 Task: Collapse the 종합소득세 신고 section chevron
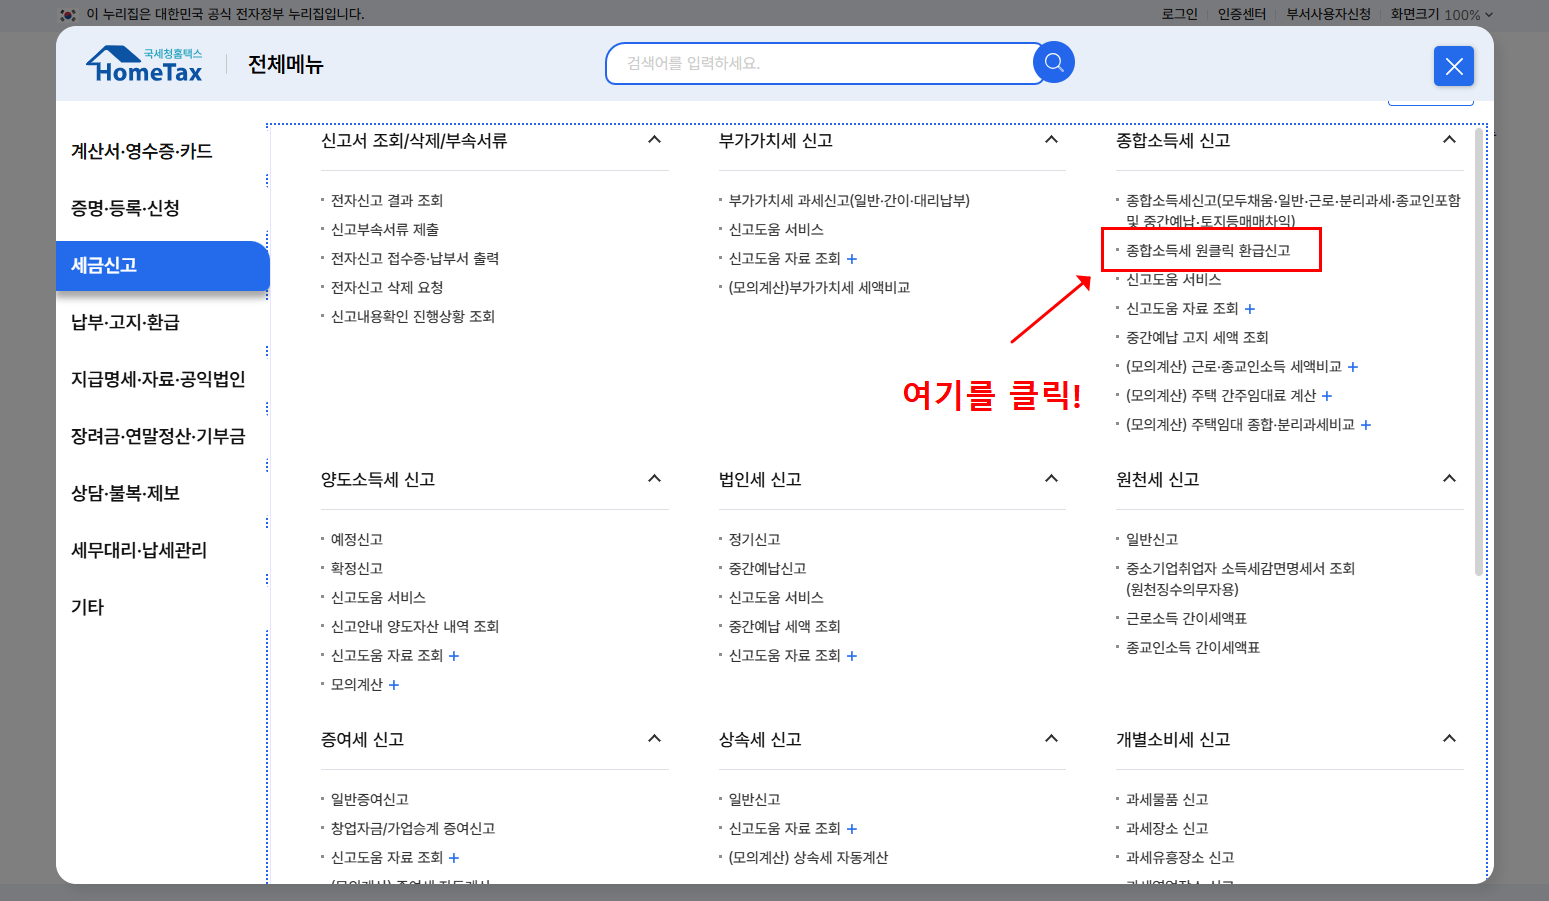[x=1448, y=141]
